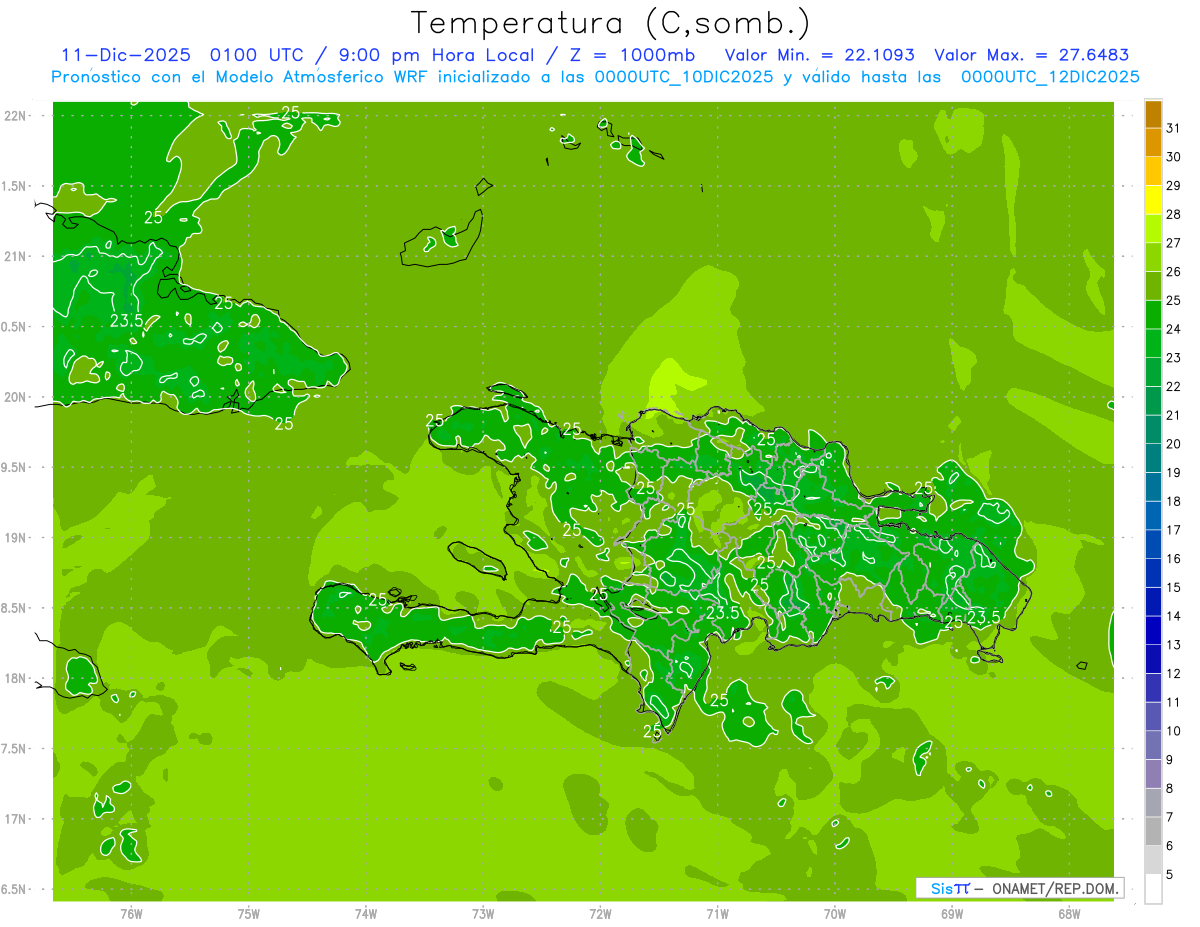Pick the light green band between 26 and 27

click(1153, 257)
